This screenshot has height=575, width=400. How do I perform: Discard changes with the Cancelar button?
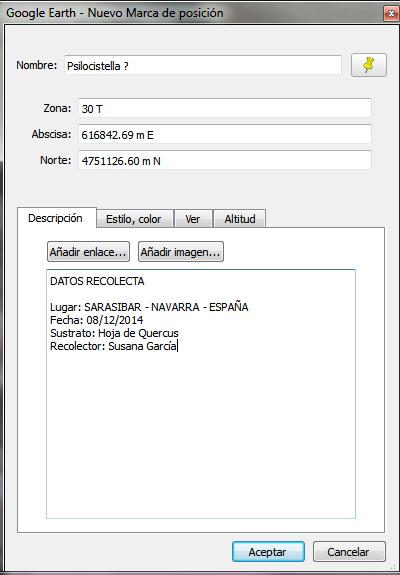pyautogui.click(x=349, y=552)
